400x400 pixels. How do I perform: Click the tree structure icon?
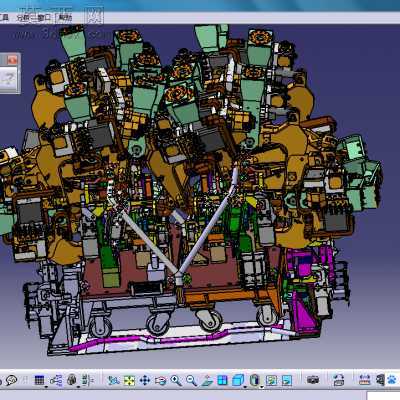coord(56,380)
